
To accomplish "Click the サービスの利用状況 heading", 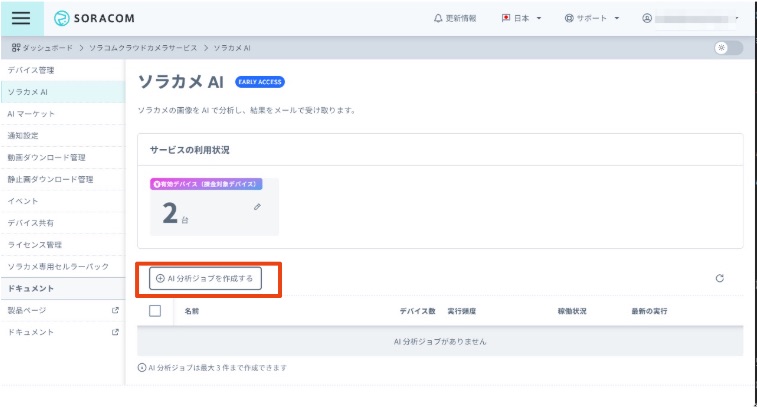I will tap(189, 150).
